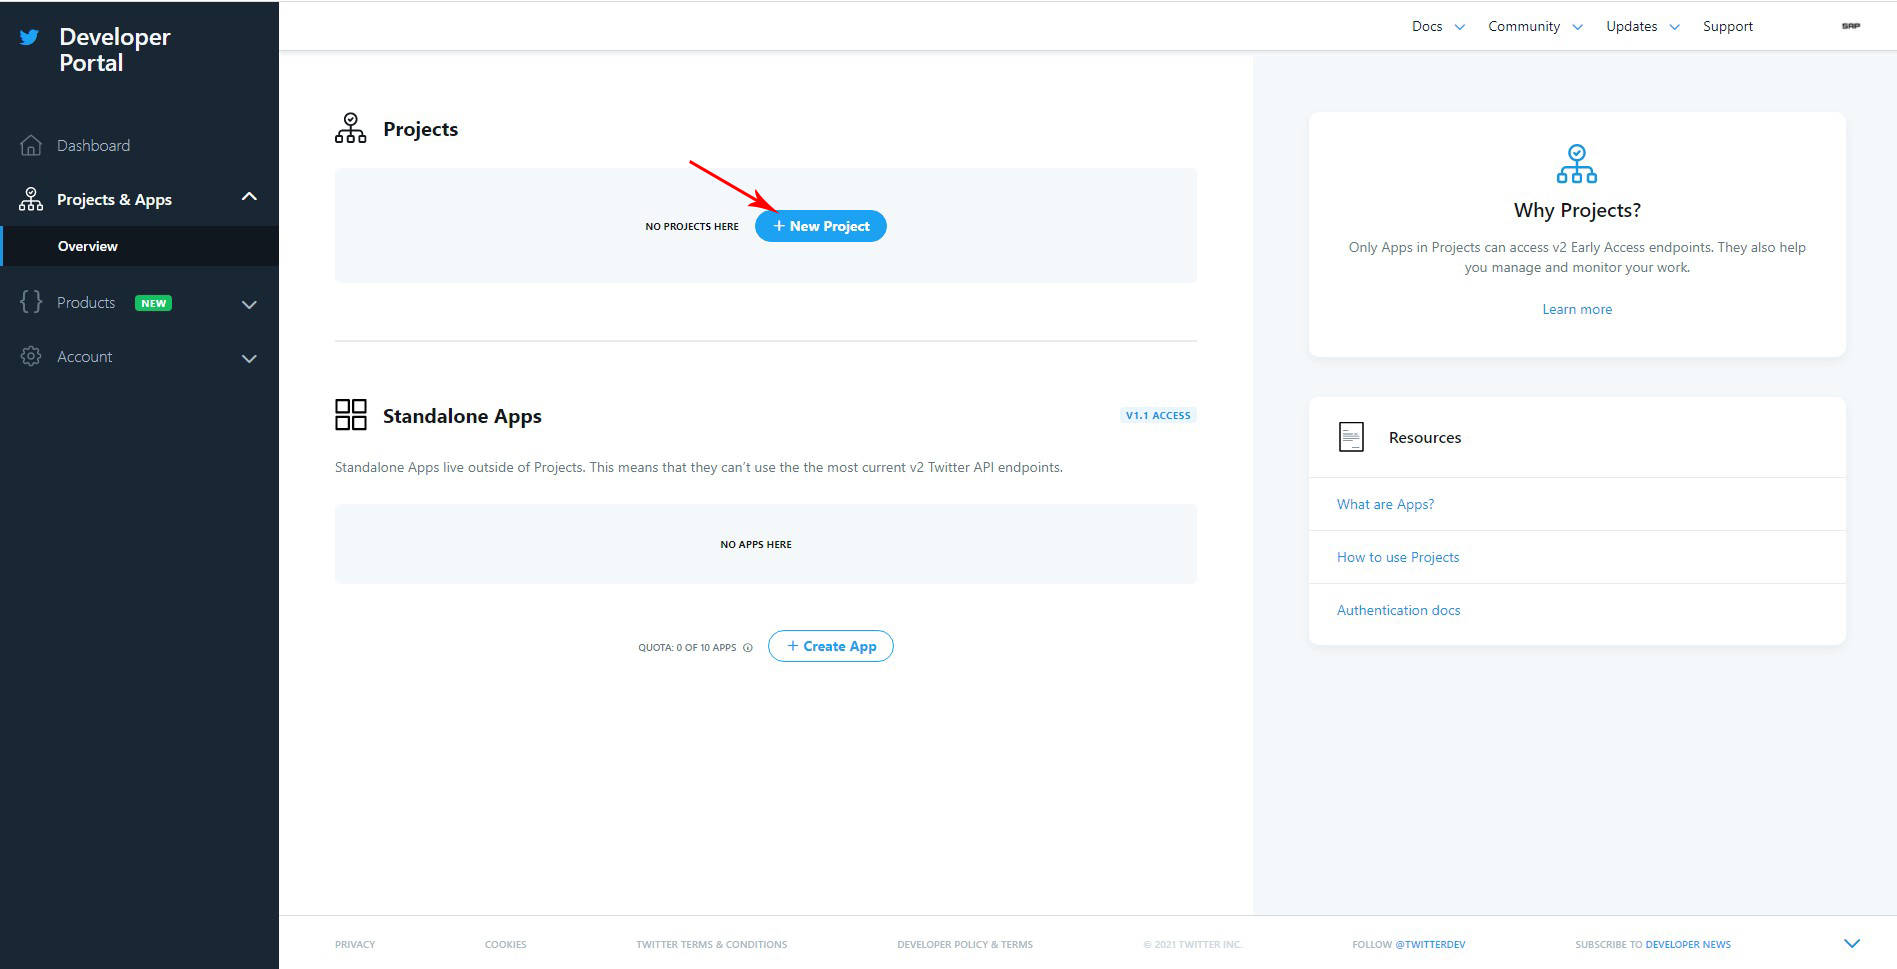
Task: Select the Overview sidebar item
Action: pyautogui.click(x=140, y=246)
